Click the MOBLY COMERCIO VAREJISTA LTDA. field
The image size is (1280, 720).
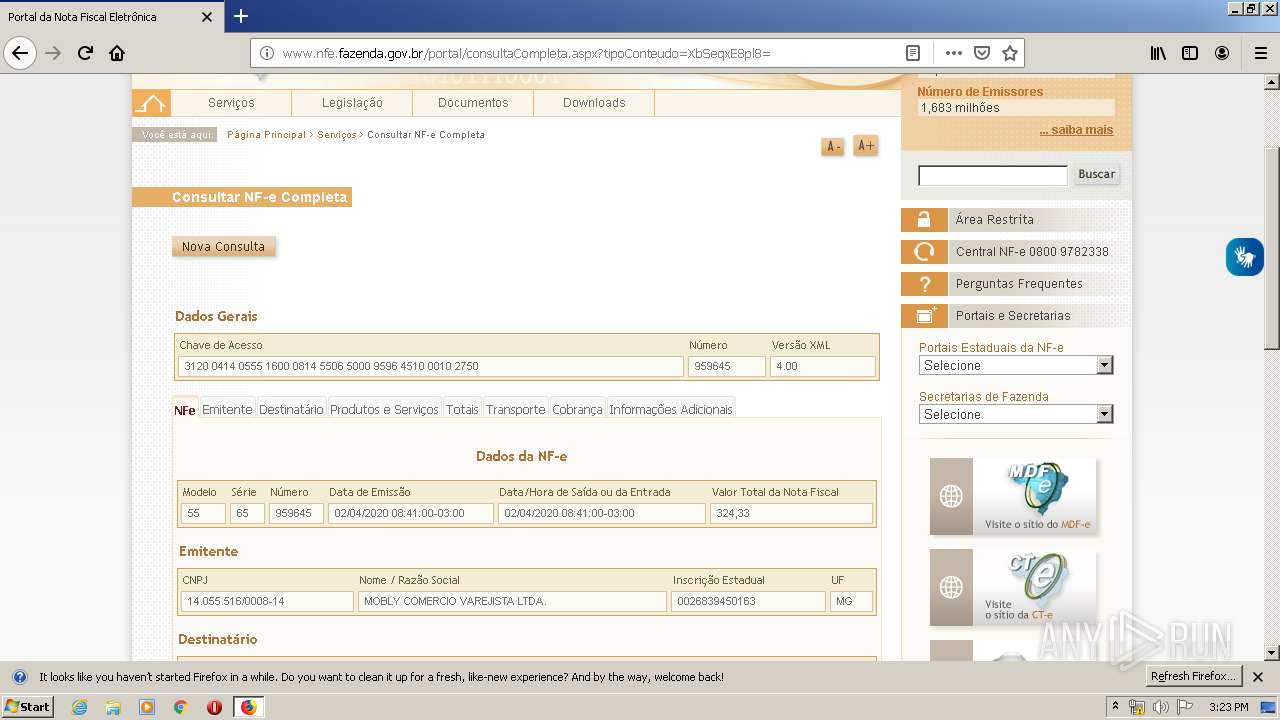(512, 601)
